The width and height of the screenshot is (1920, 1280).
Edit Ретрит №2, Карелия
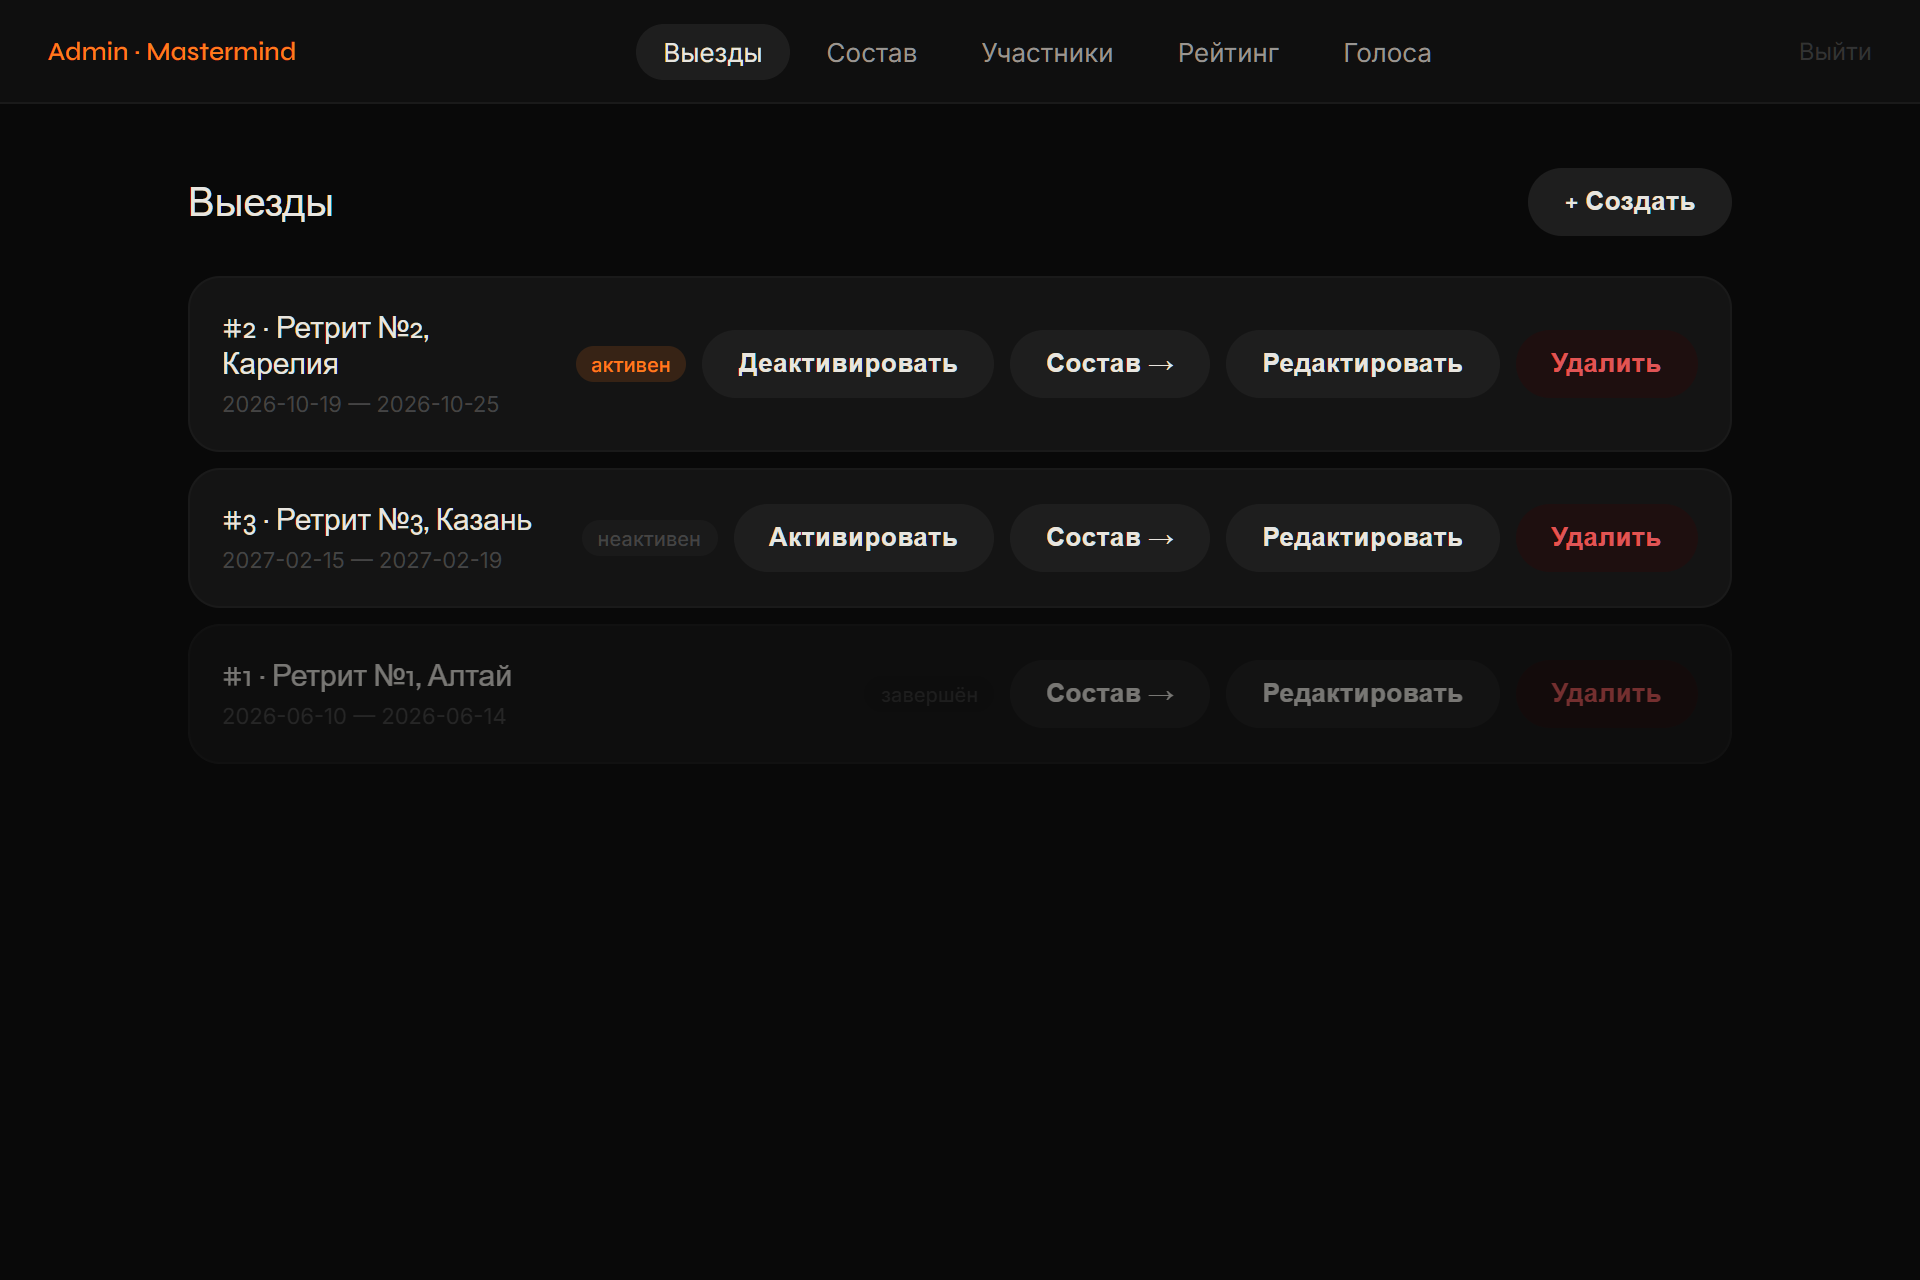pos(1362,364)
